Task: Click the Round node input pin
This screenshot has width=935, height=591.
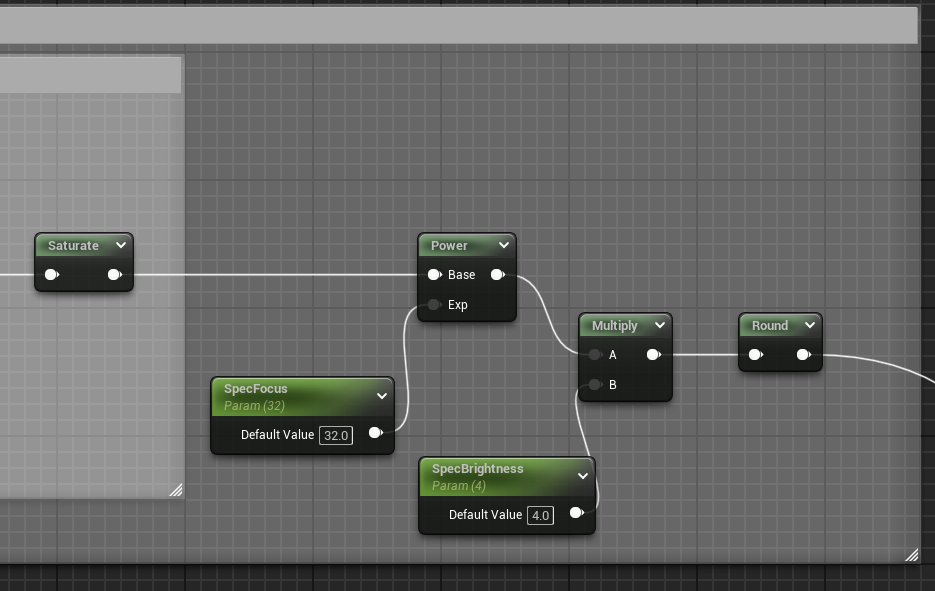Action: [x=756, y=355]
